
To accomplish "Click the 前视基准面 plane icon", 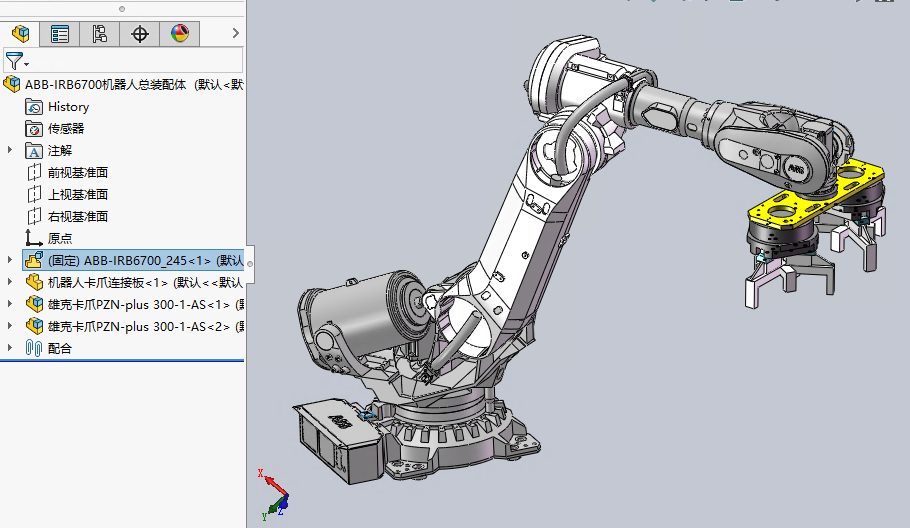I will [34, 172].
